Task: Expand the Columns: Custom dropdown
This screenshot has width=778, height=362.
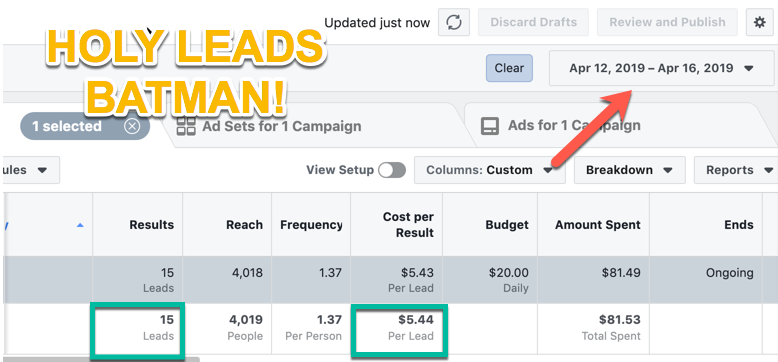Action: 489,170
